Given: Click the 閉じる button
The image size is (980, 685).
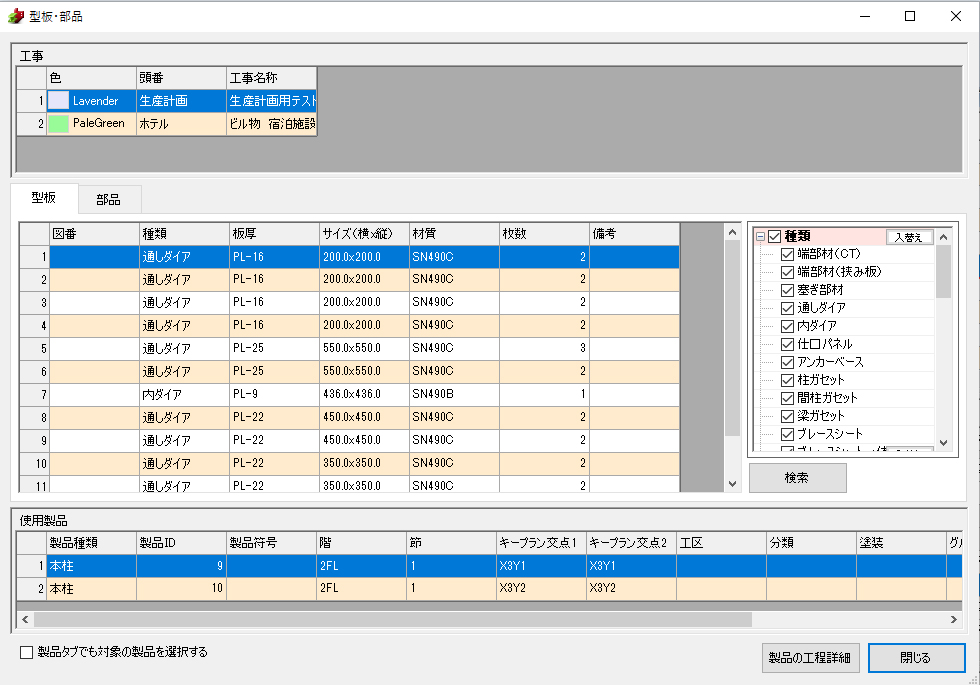Looking at the screenshot, I should click(916, 657).
